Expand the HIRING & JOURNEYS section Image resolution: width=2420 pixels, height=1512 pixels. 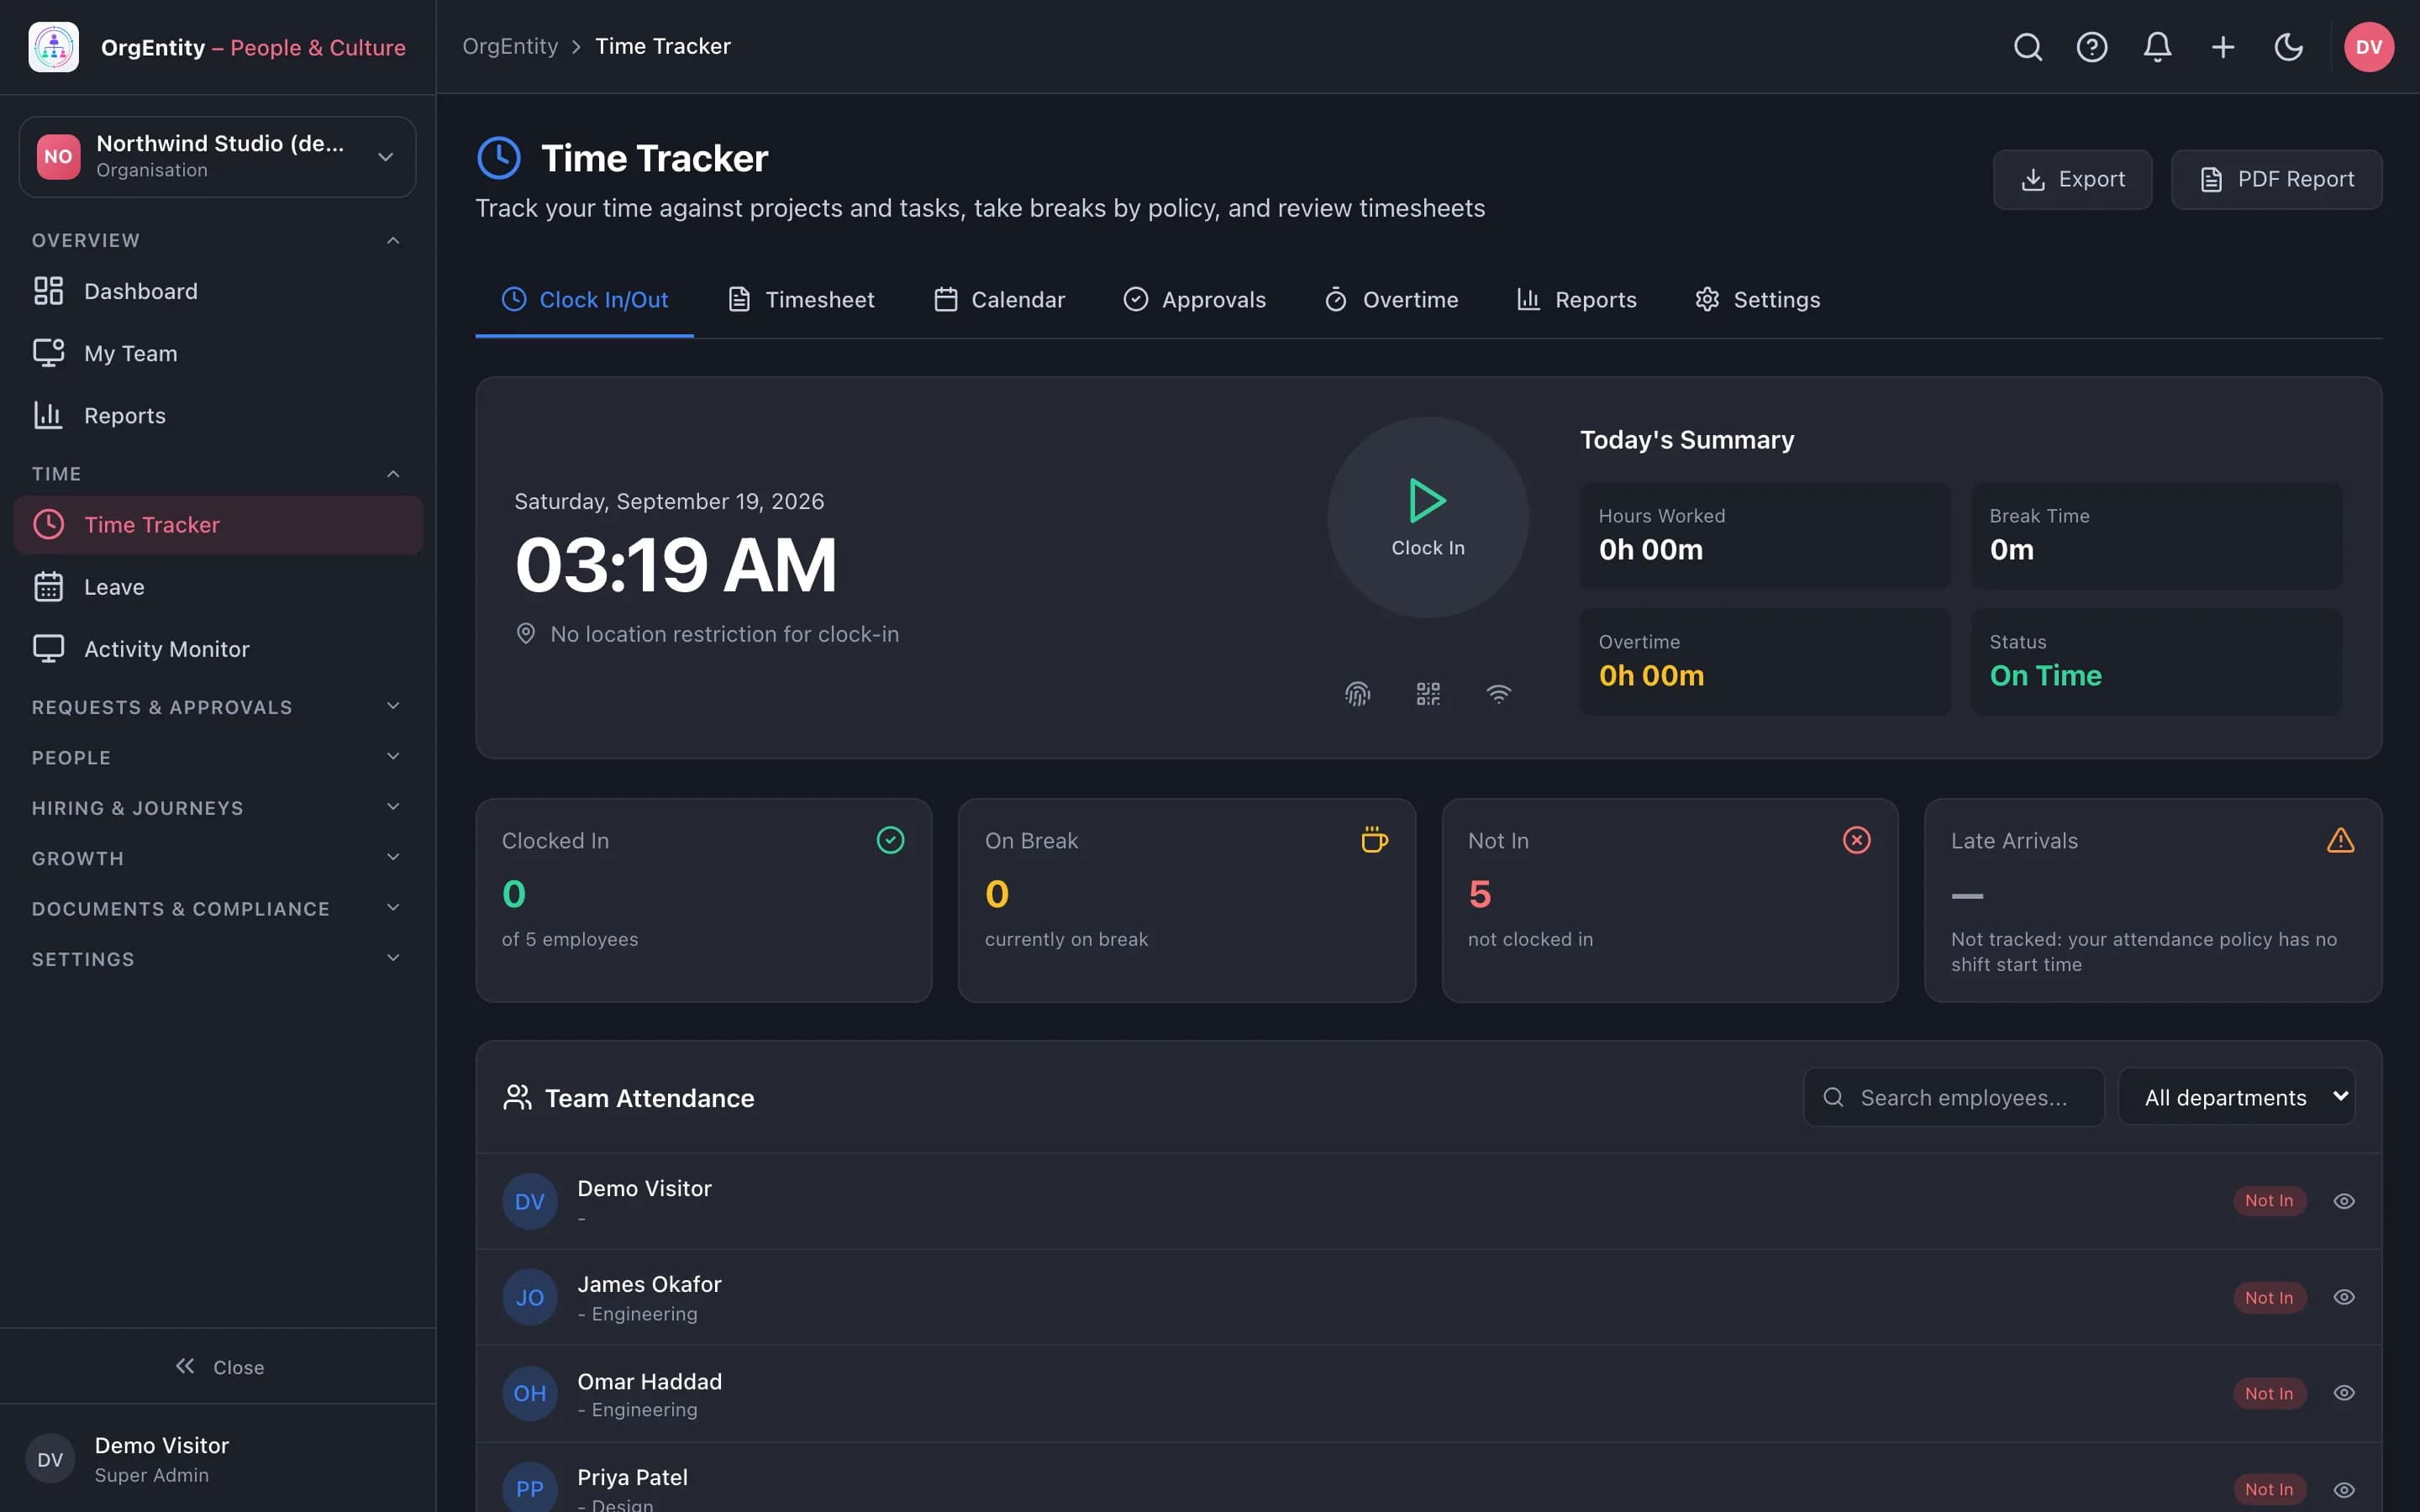coord(218,808)
